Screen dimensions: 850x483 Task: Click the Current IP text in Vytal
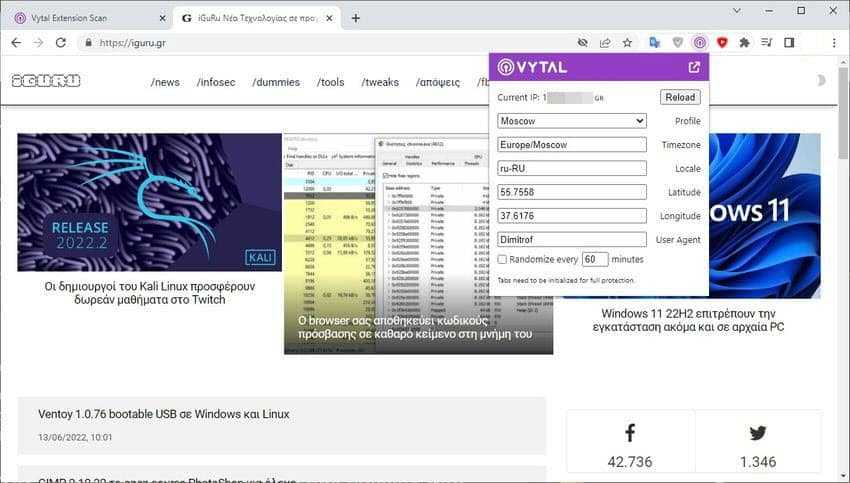click(550, 98)
